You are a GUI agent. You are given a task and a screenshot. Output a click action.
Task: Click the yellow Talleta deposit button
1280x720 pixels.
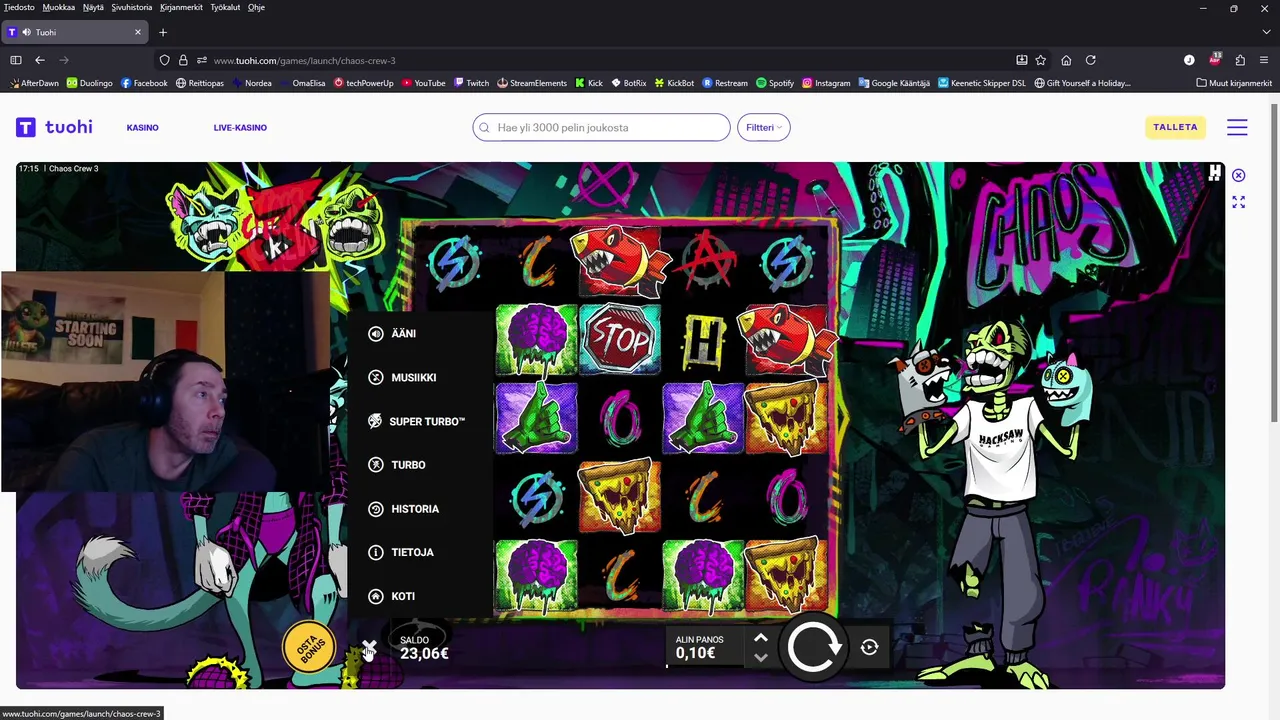click(1175, 127)
